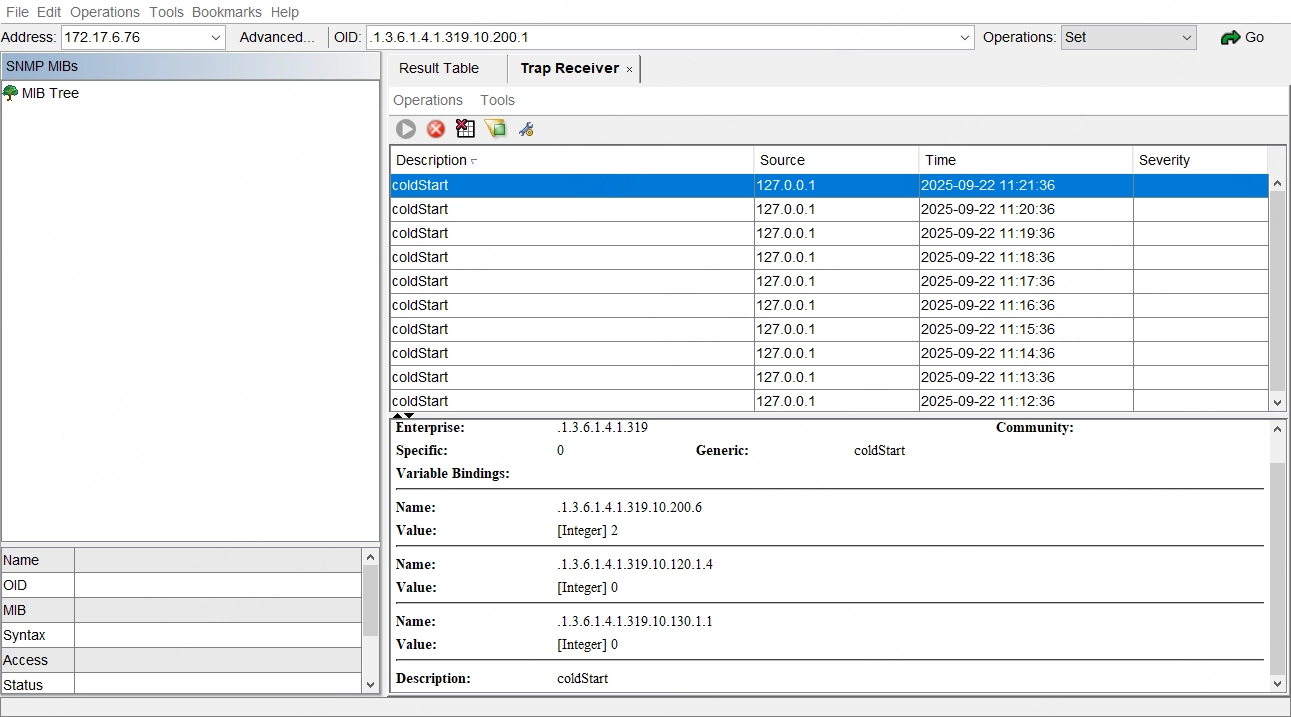Viewport: 1291px width, 717px height.
Task: Switch to the Result Table tab
Action: tap(439, 68)
